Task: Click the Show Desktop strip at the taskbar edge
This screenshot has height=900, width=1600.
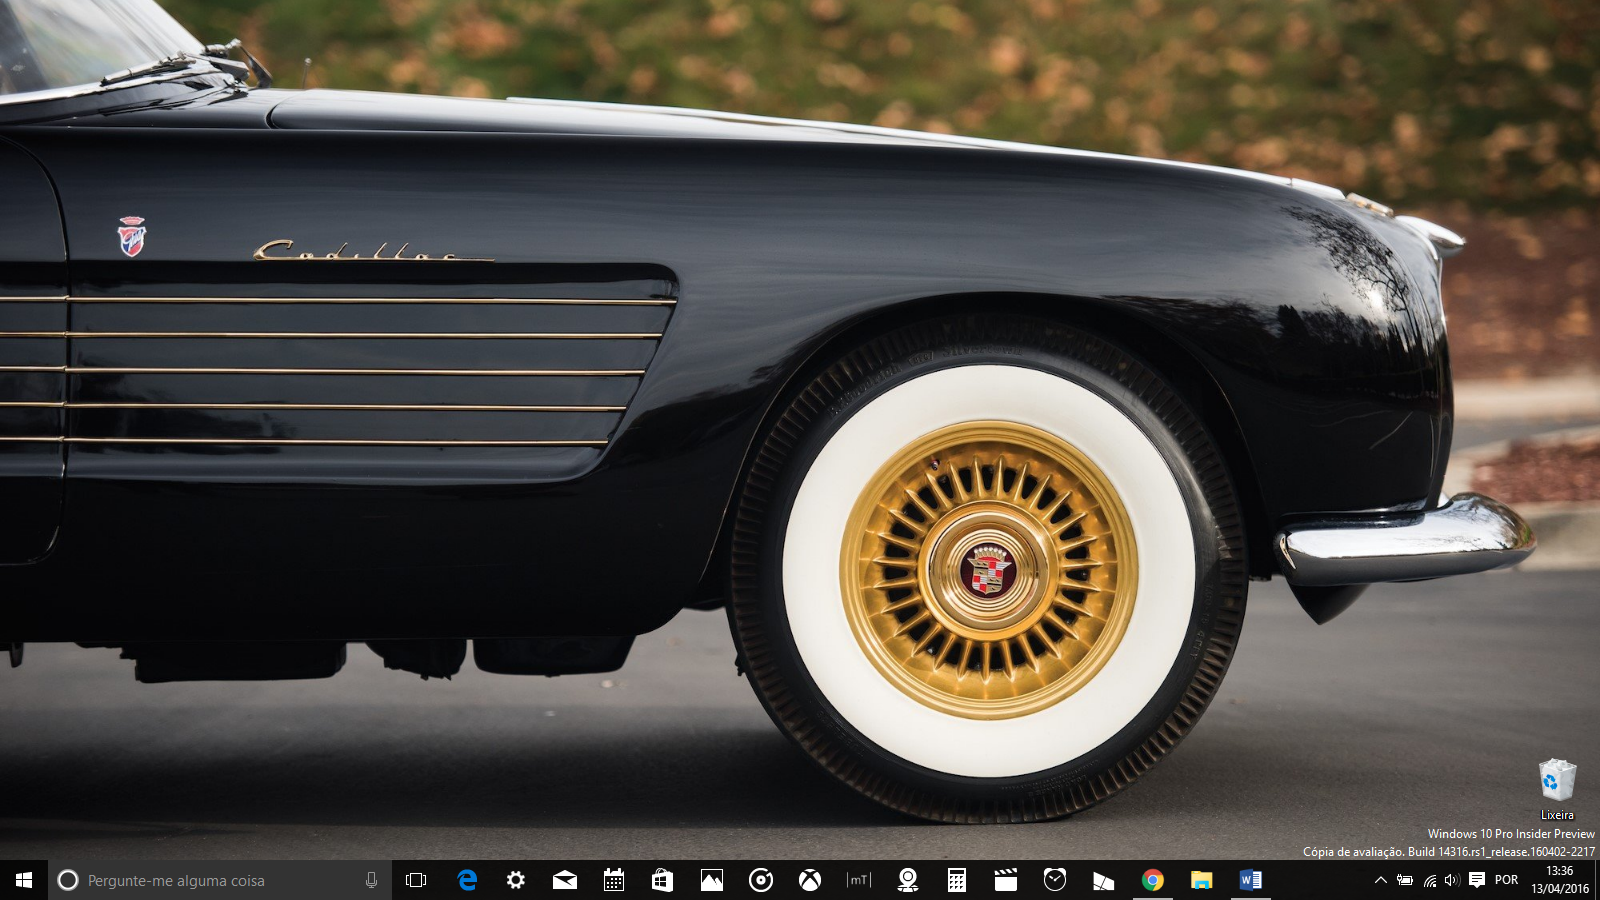Action: 1597,880
